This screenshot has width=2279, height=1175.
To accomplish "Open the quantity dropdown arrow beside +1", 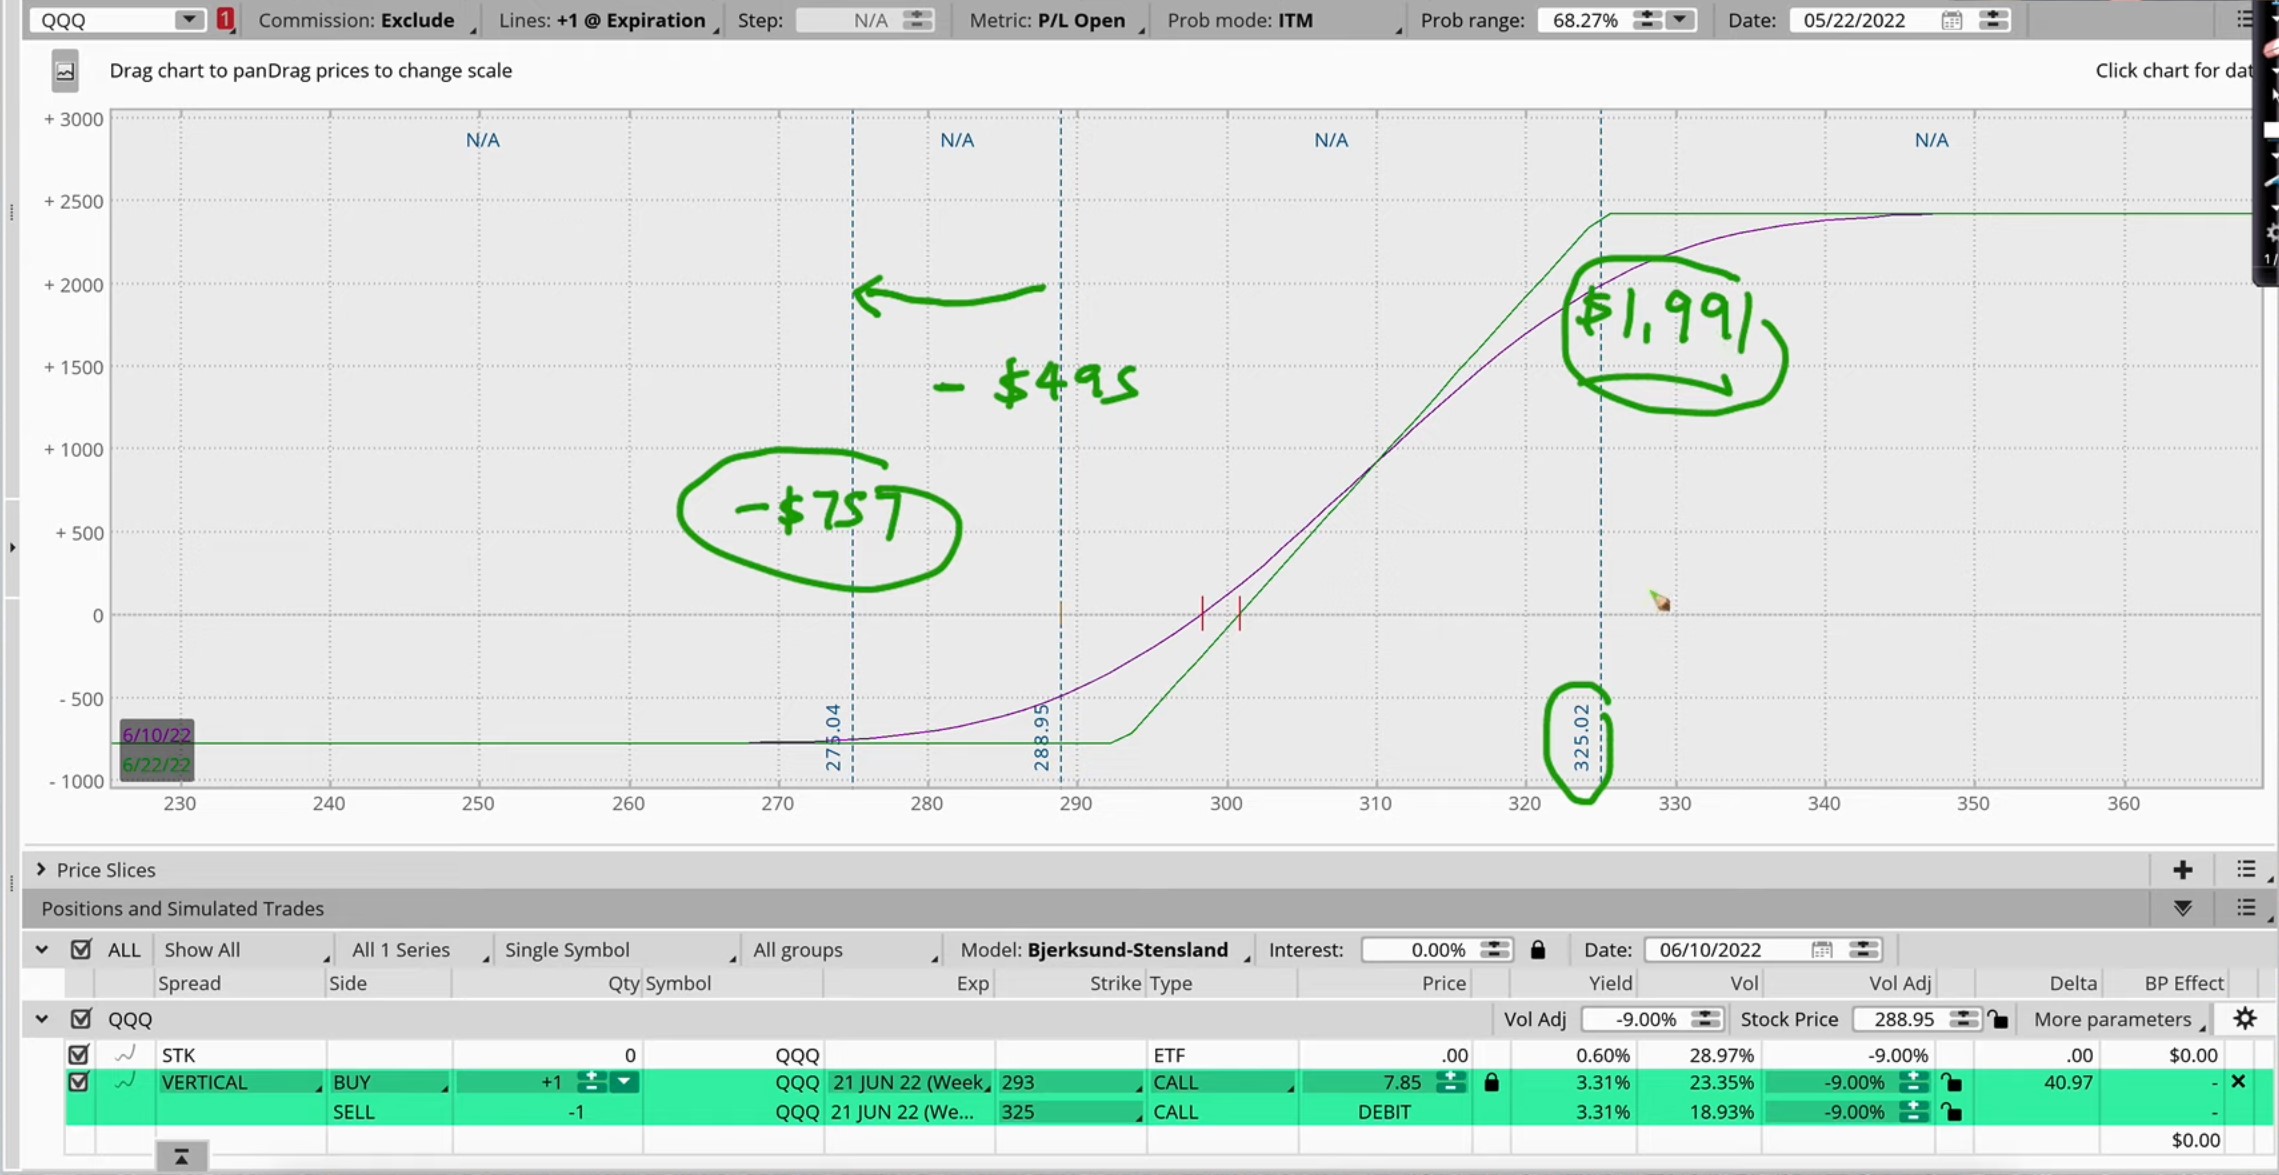I will click(624, 1082).
